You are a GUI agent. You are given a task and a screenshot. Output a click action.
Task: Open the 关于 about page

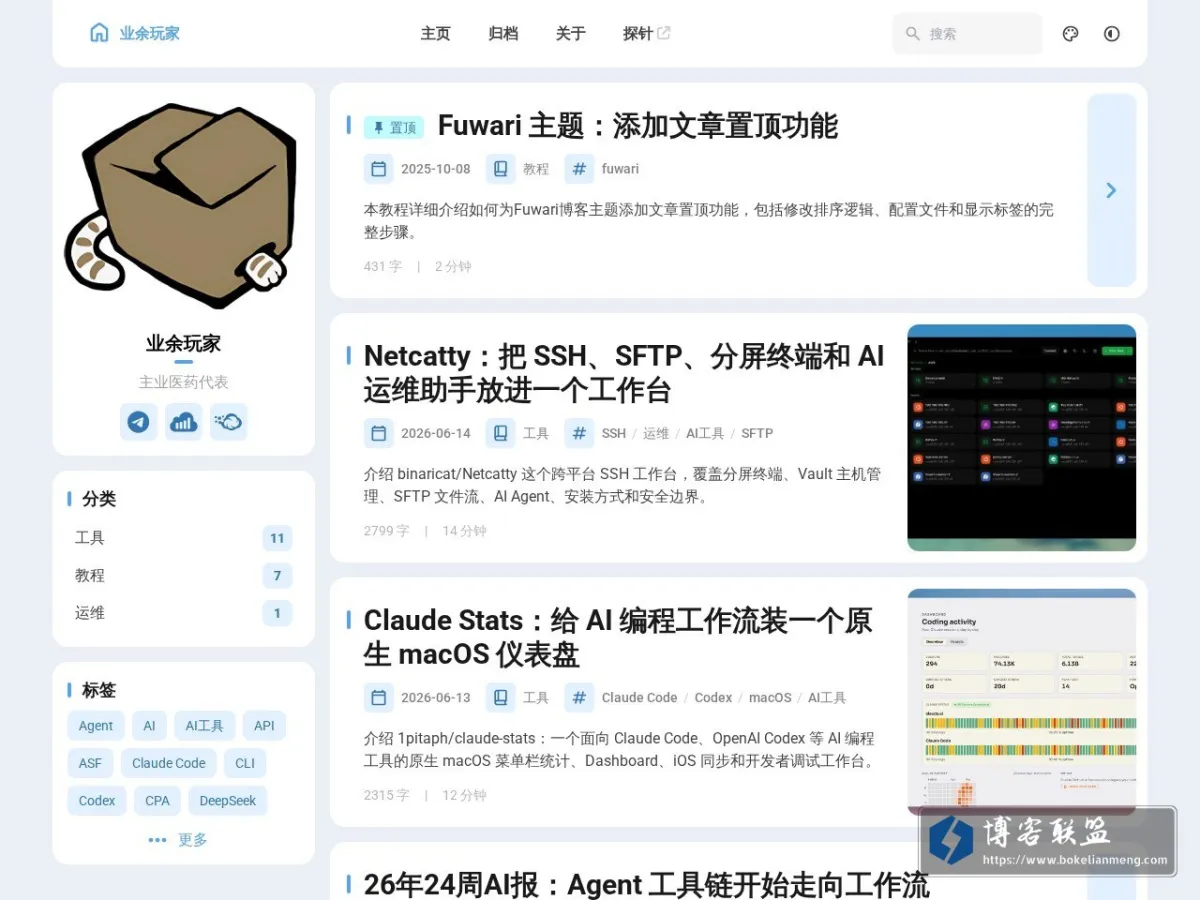[x=570, y=33]
